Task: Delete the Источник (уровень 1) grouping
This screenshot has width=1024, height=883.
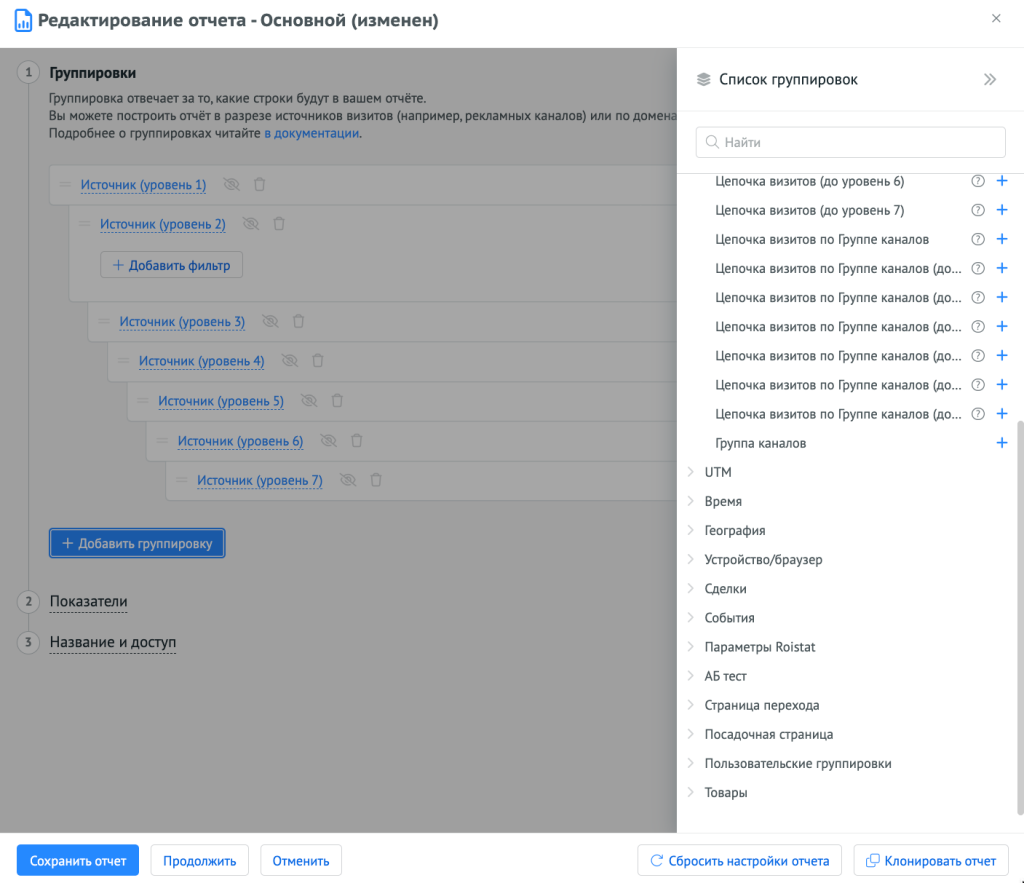Action: 259,185
